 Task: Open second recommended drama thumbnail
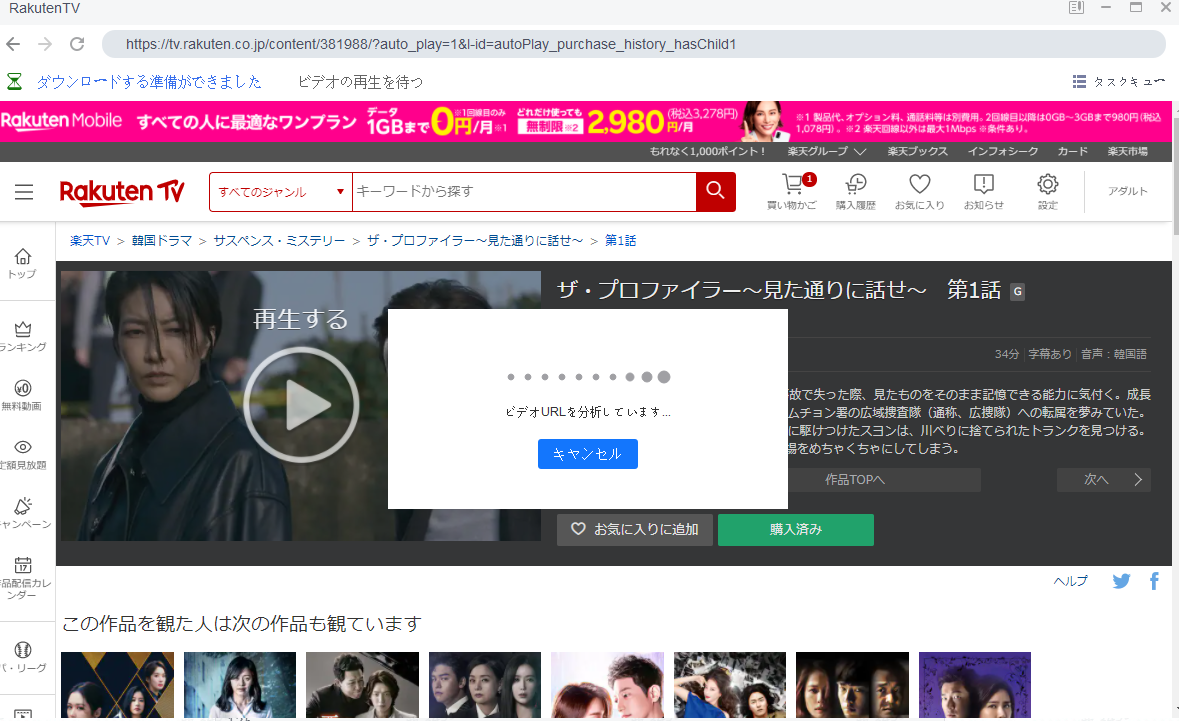240,685
